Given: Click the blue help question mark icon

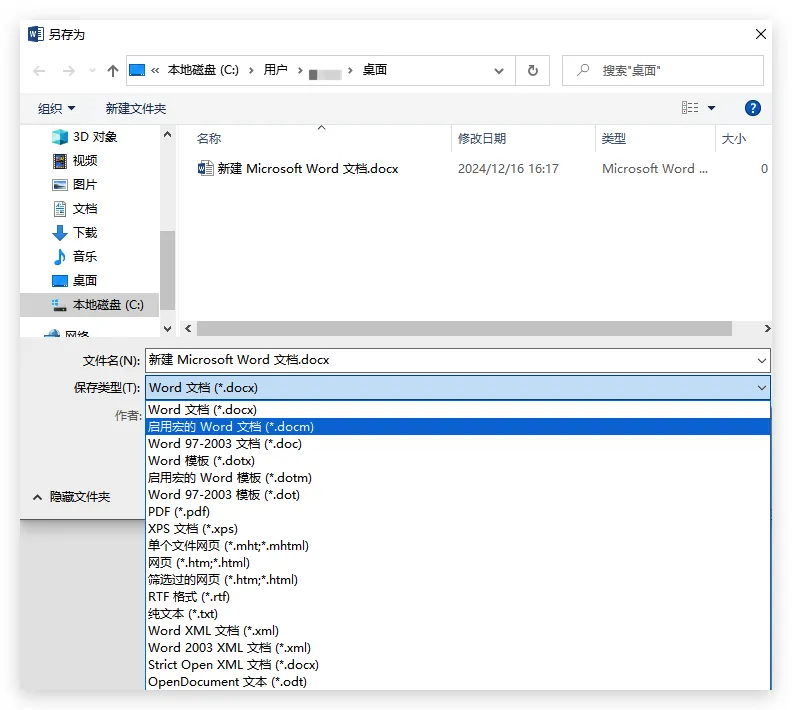Looking at the screenshot, I should [x=752, y=108].
